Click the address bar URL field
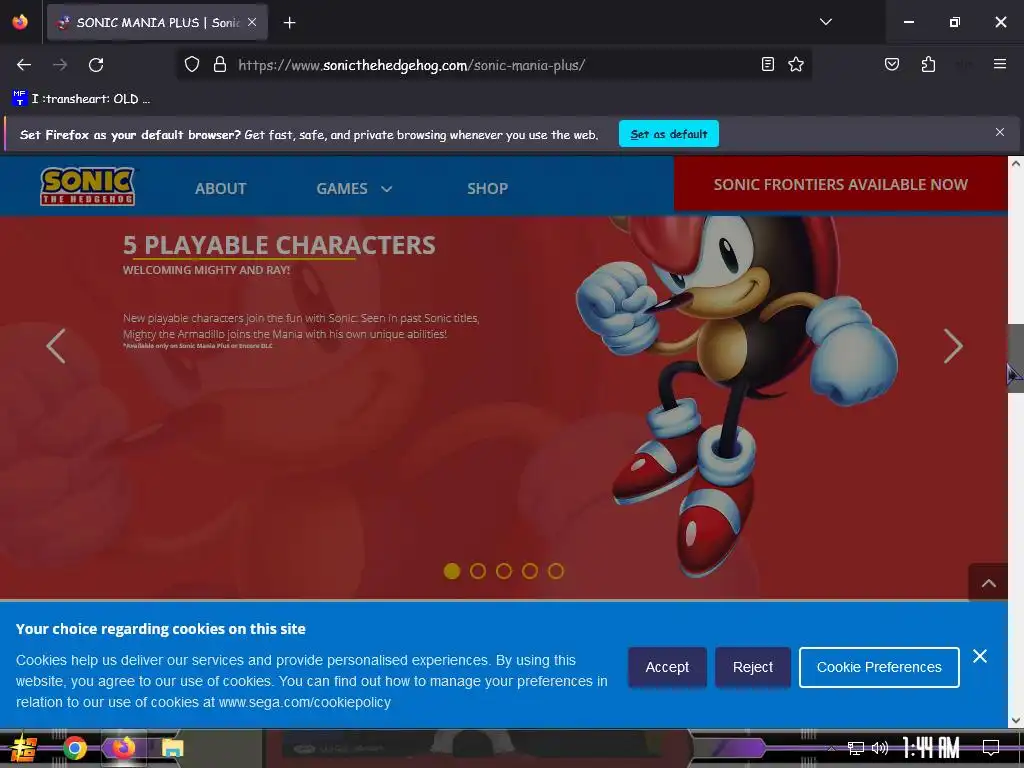This screenshot has width=1024, height=768. click(x=493, y=65)
